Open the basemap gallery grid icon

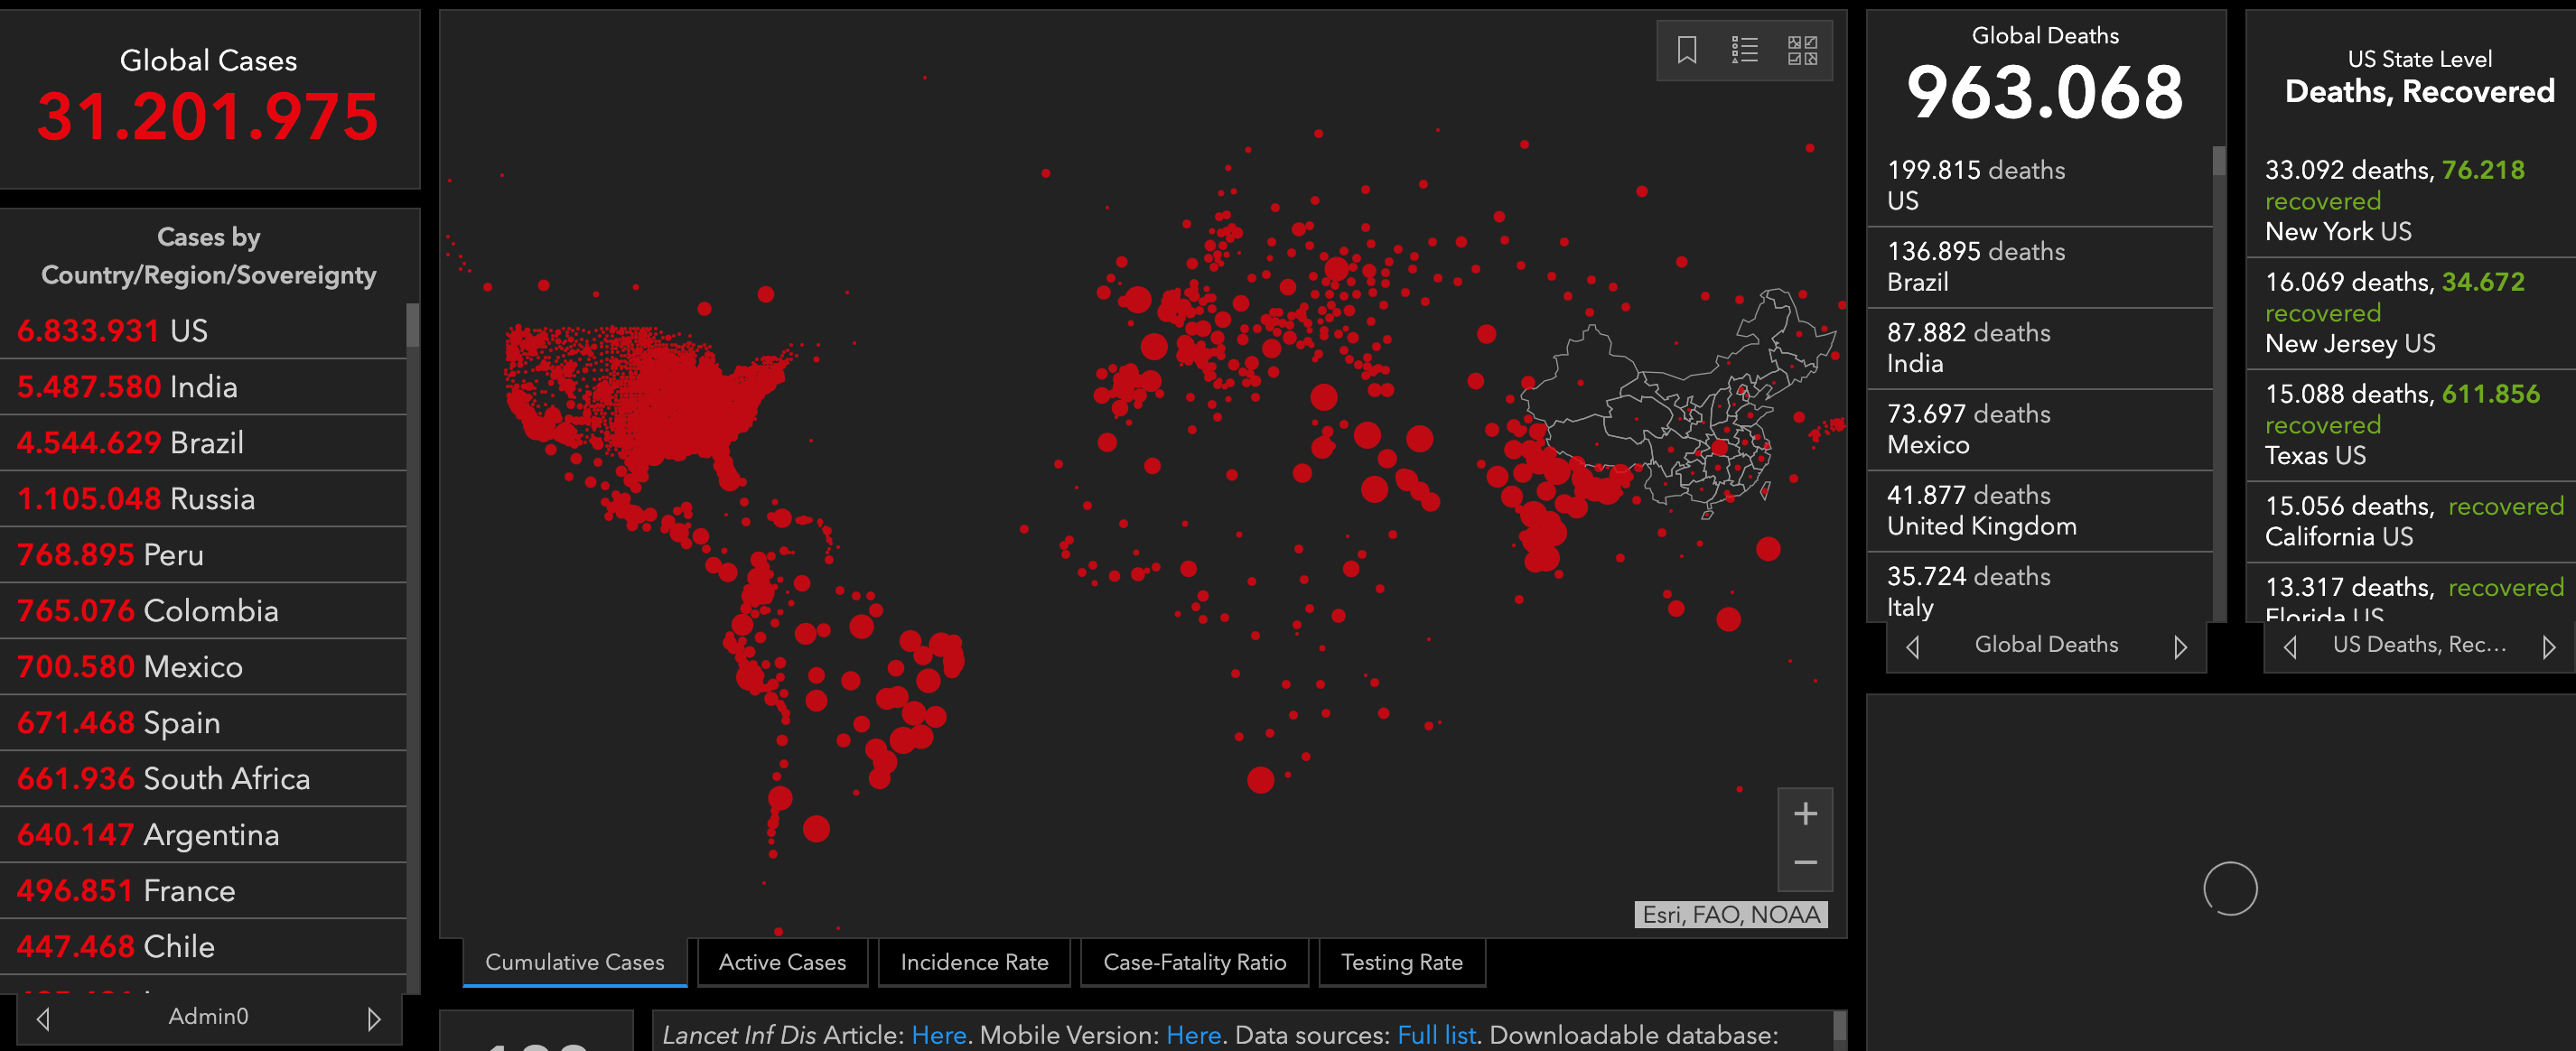[x=1802, y=50]
